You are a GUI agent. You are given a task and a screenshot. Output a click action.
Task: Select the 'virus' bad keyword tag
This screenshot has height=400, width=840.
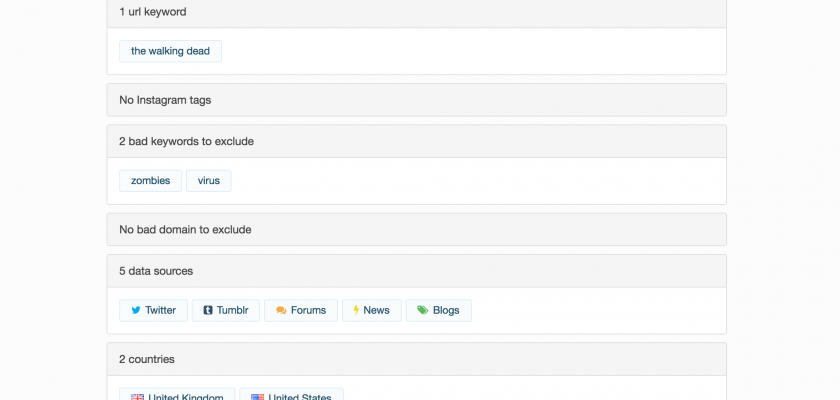[208, 181]
